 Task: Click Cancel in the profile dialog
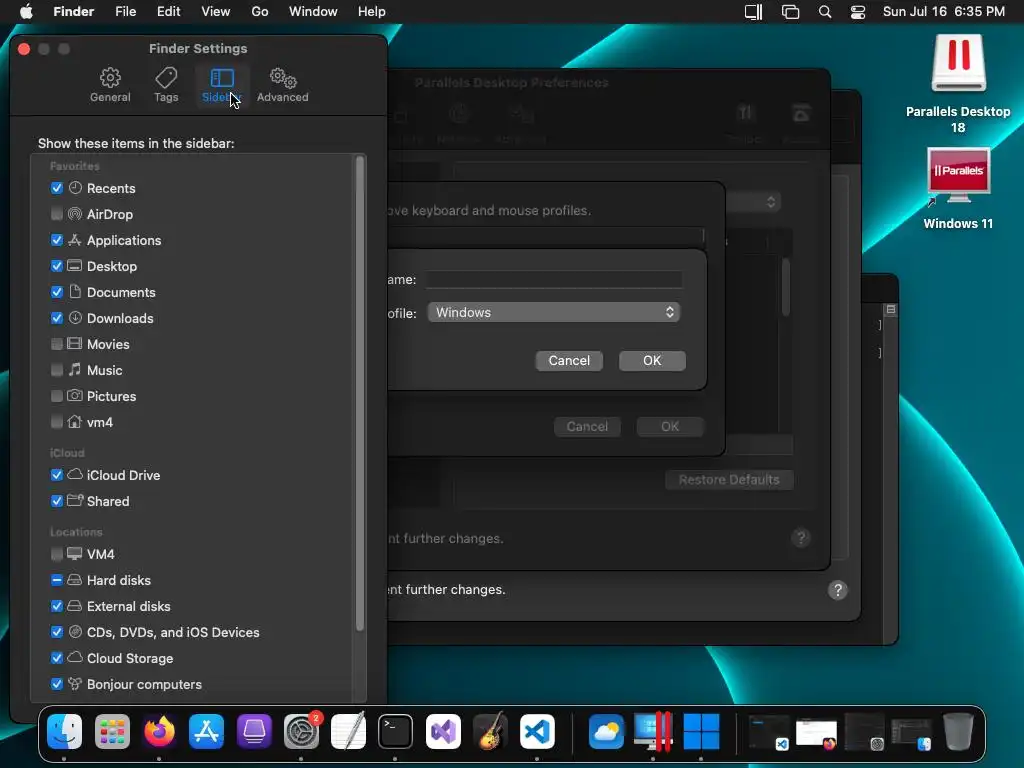569,360
